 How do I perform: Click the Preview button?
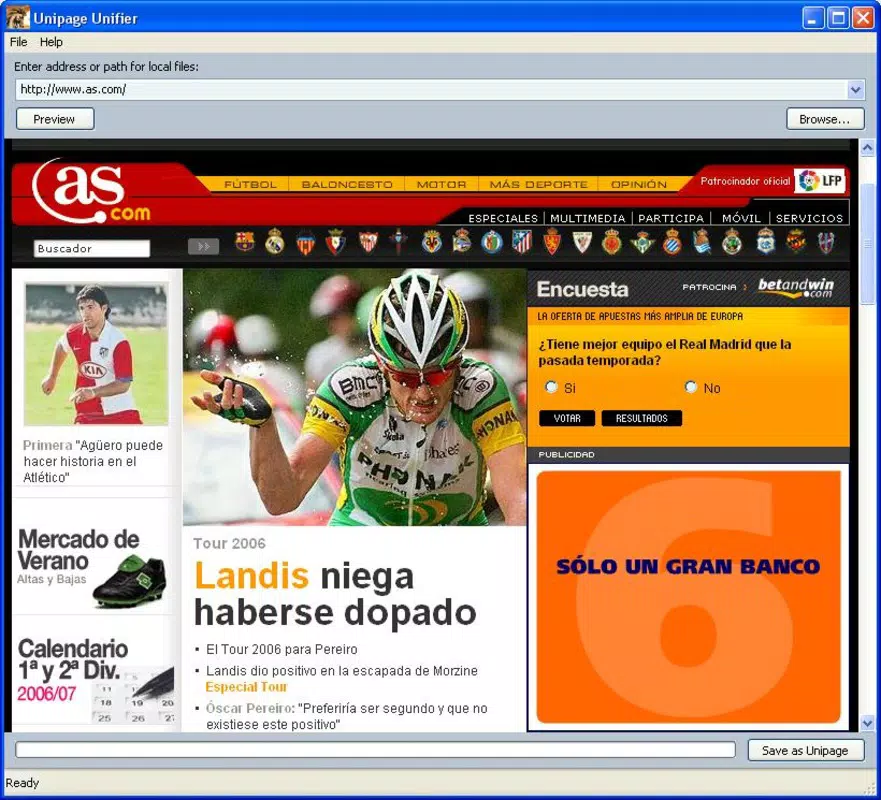55,119
